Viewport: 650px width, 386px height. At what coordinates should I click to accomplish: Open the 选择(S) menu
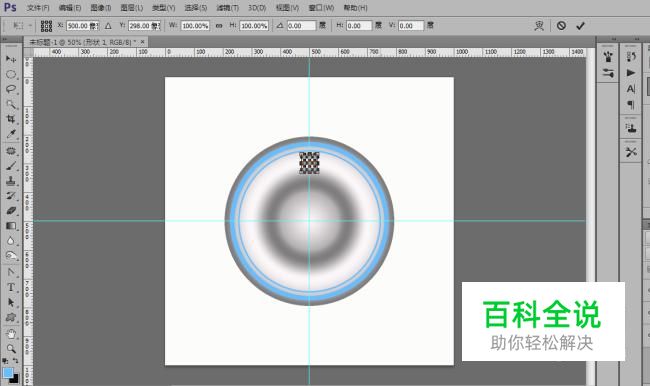[195, 7]
